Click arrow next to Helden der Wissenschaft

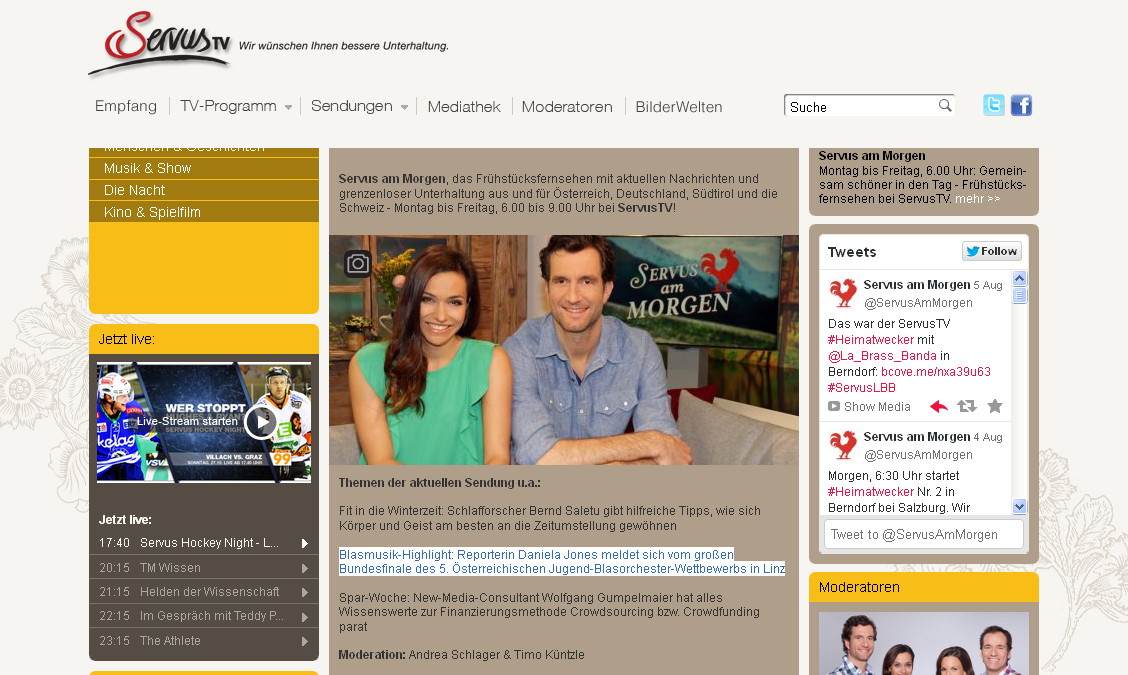click(305, 592)
